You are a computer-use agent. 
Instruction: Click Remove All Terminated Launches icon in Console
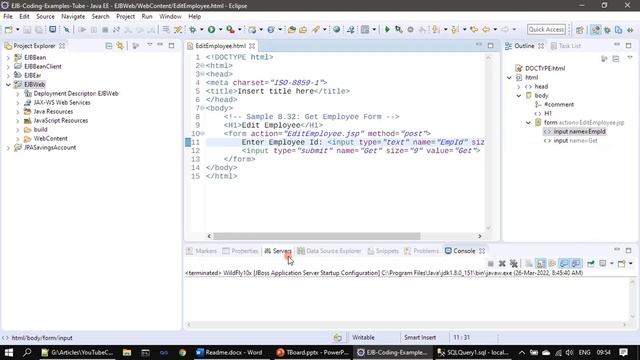(514, 264)
